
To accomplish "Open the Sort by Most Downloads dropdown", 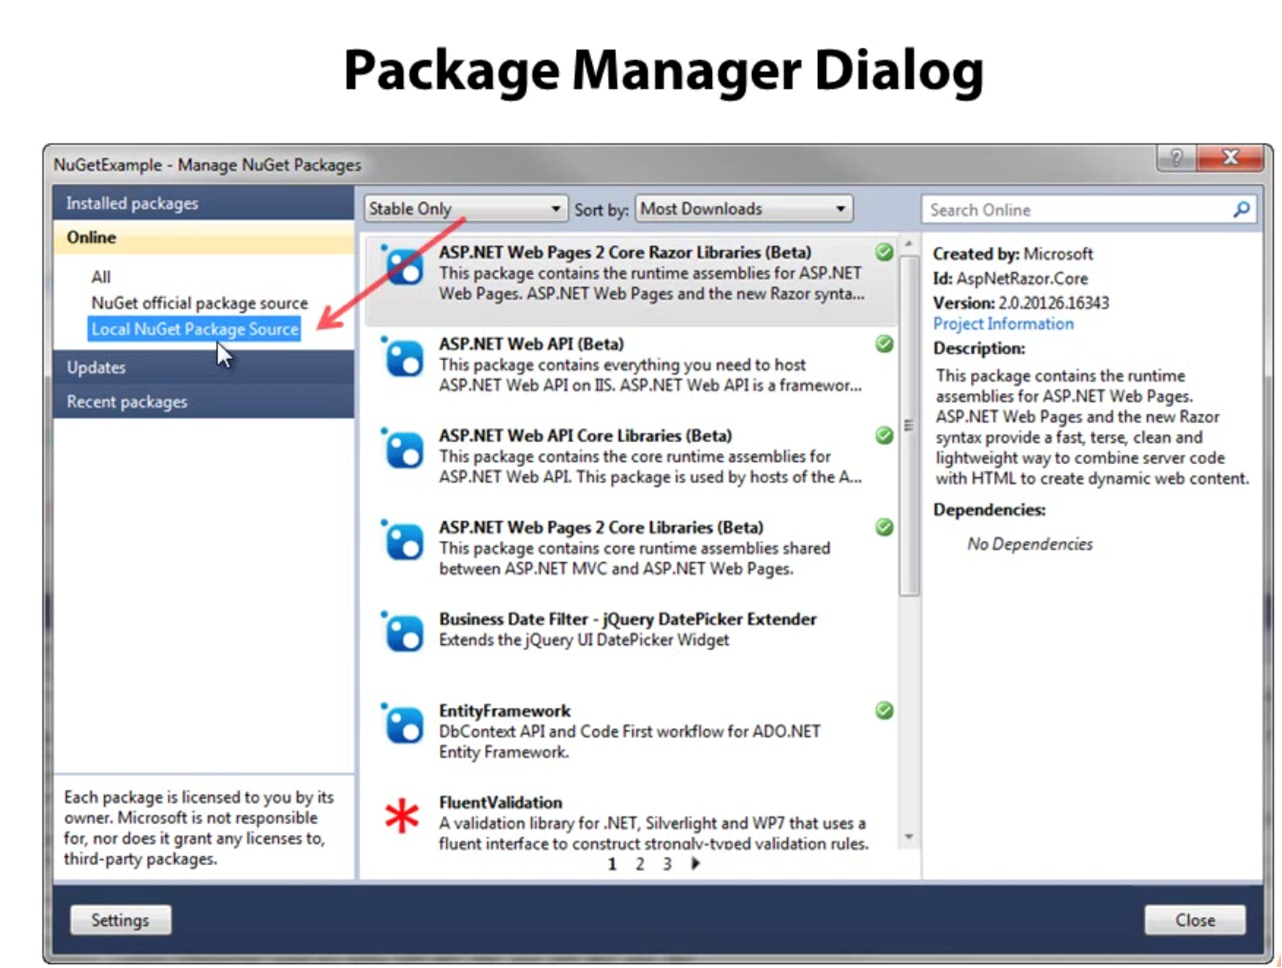I will pyautogui.click(x=744, y=209).
